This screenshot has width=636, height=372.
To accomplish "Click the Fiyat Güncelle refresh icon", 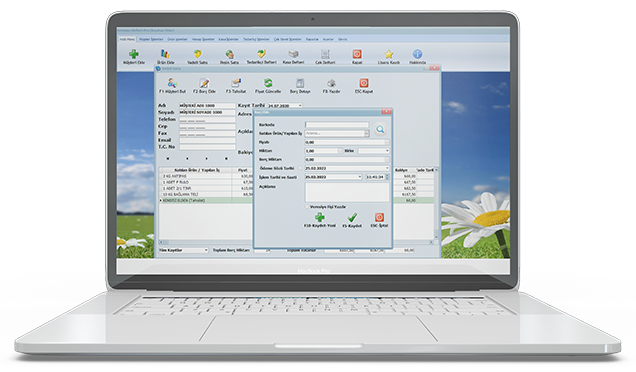I will pos(268,83).
